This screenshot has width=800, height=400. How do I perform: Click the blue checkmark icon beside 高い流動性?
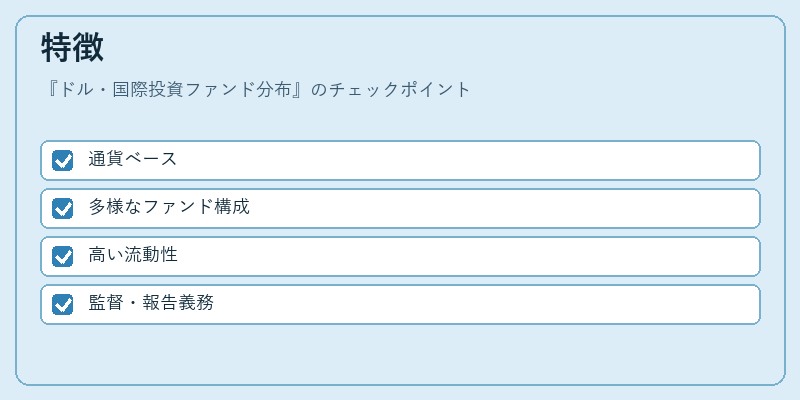[x=63, y=256]
